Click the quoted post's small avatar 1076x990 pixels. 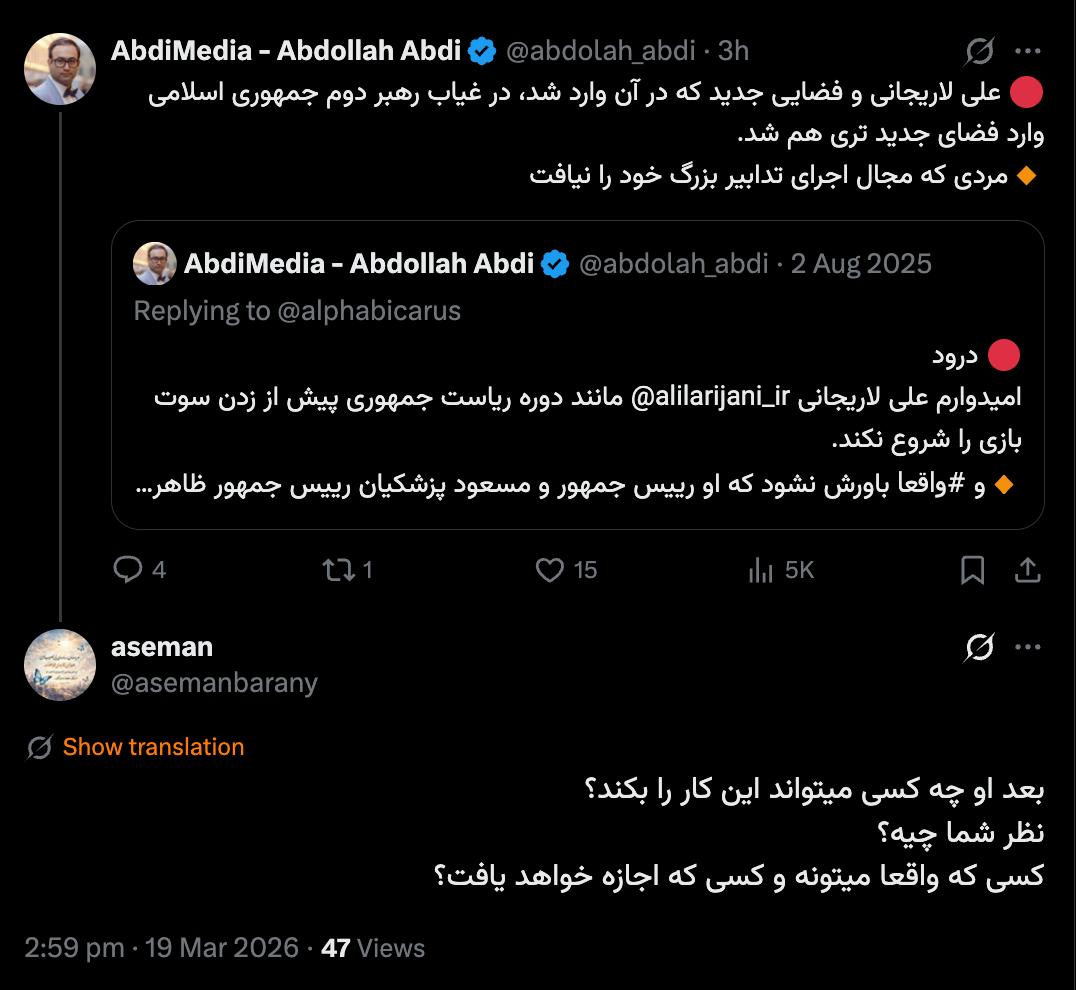tap(155, 264)
